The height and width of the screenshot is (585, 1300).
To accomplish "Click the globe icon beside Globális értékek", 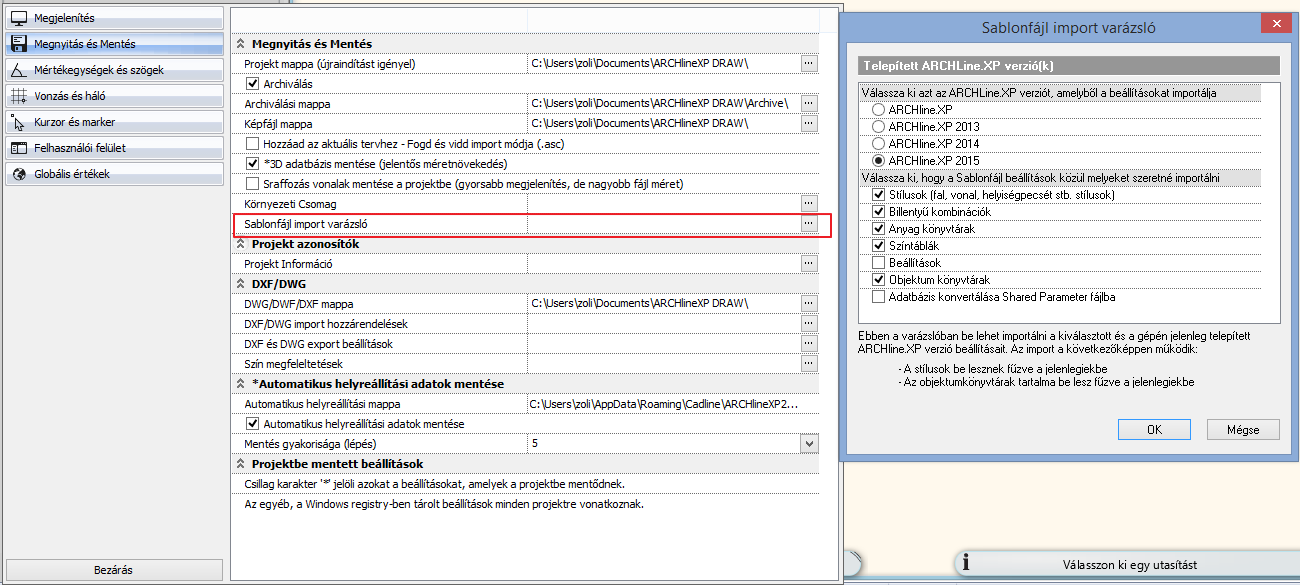I will point(18,174).
